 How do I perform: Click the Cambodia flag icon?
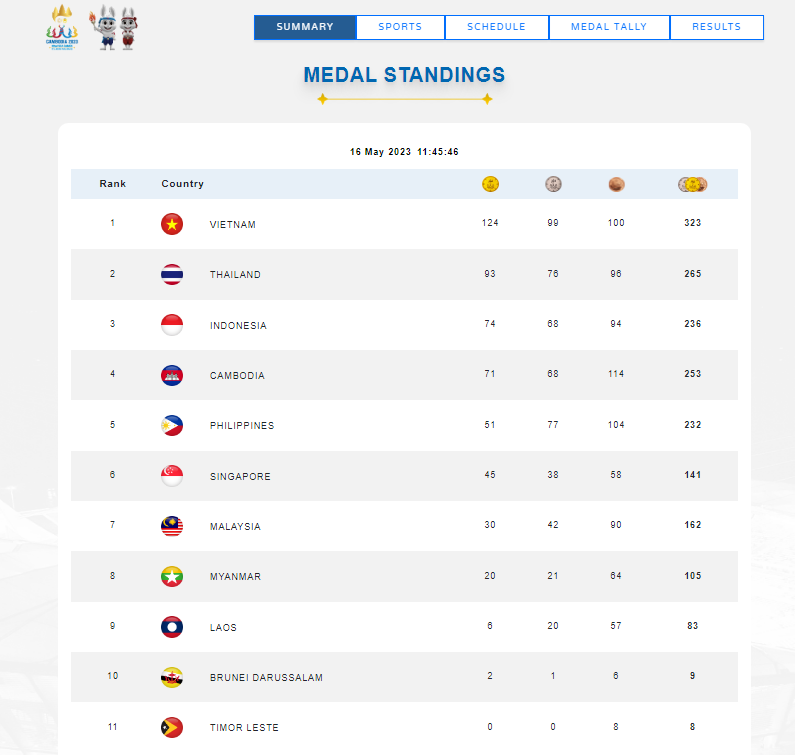point(172,375)
